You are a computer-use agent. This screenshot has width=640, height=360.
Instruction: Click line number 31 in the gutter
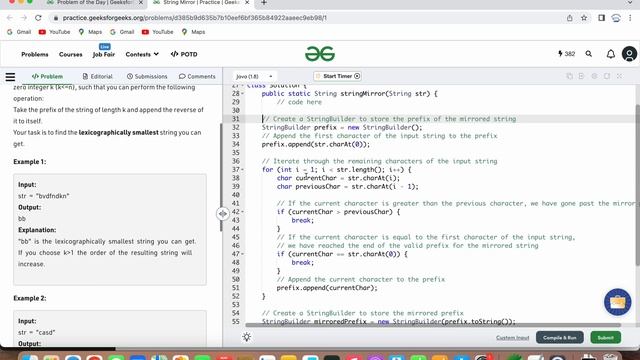click(236, 119)
